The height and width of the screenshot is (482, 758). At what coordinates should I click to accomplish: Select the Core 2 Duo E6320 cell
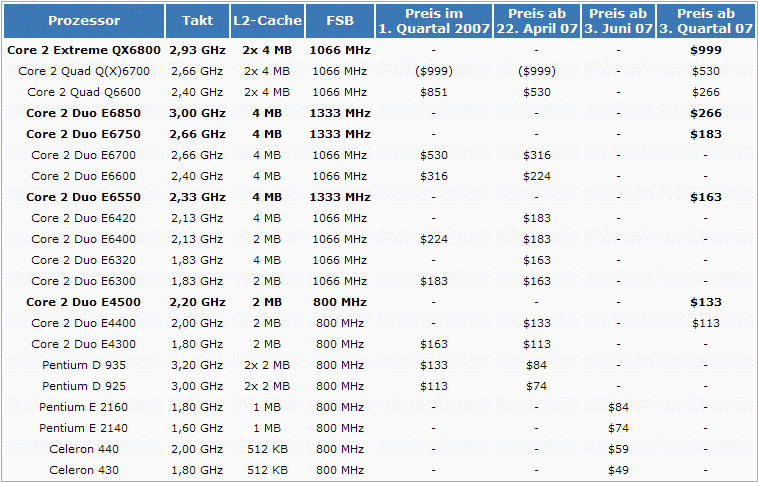(84, 260)
